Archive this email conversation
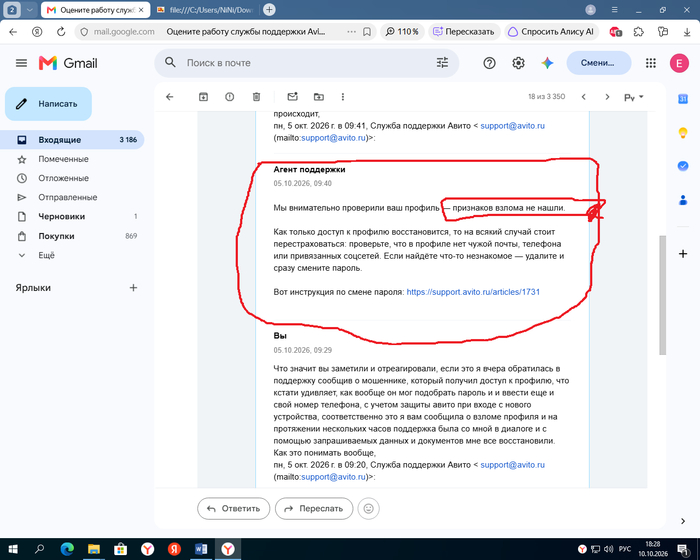Screen dimensions: 700x560 tap(203, 97)
